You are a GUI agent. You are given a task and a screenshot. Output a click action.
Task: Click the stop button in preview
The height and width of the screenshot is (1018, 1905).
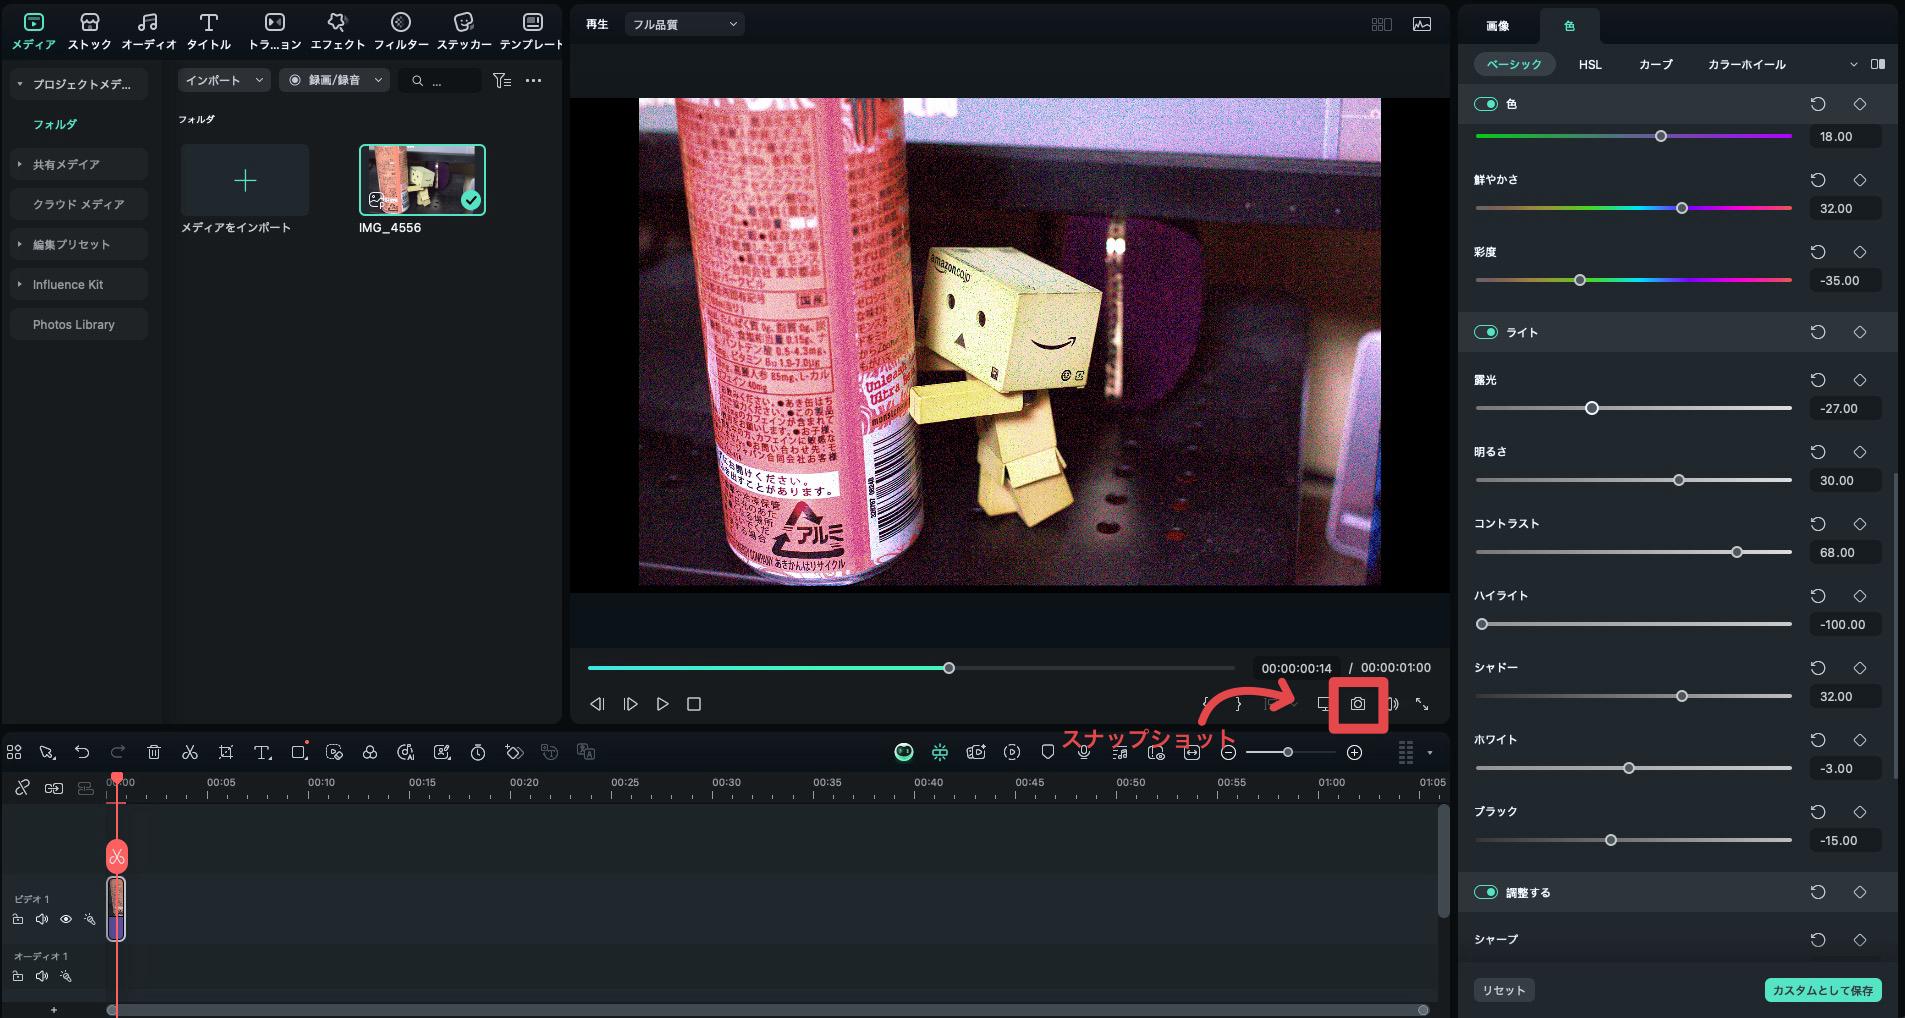[694, 704]
